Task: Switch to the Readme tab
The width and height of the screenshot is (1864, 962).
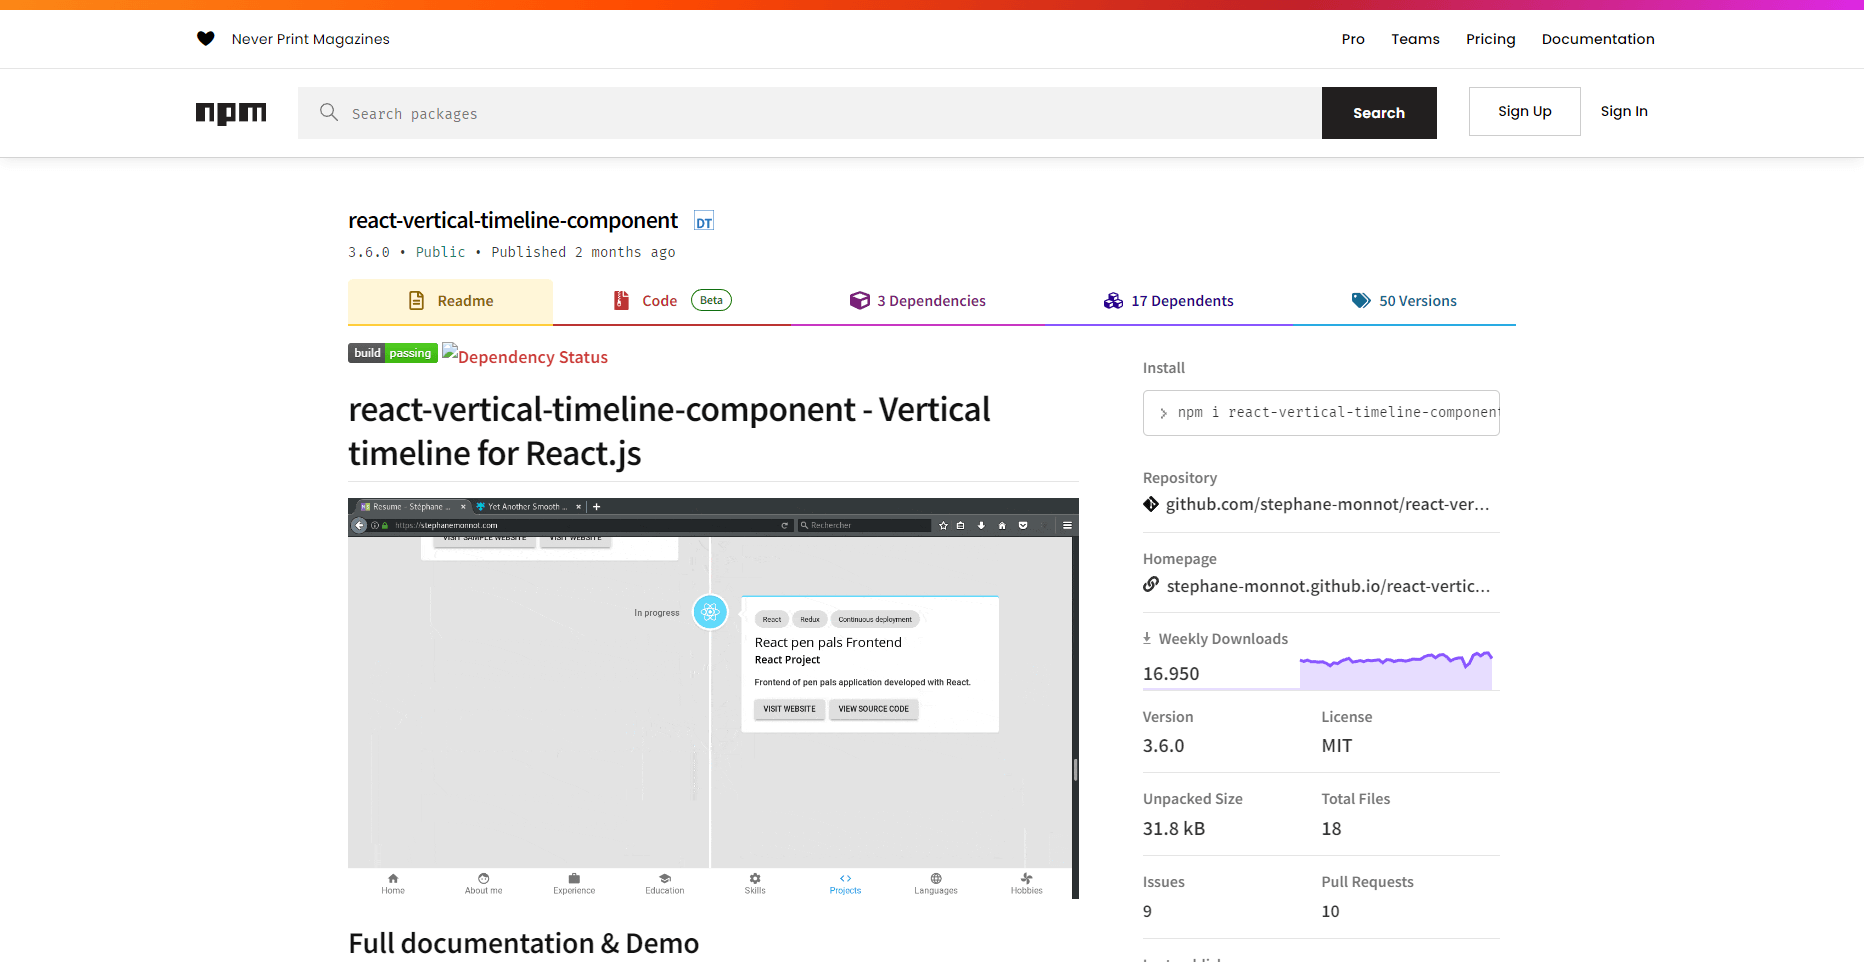Action: (450, 301)
